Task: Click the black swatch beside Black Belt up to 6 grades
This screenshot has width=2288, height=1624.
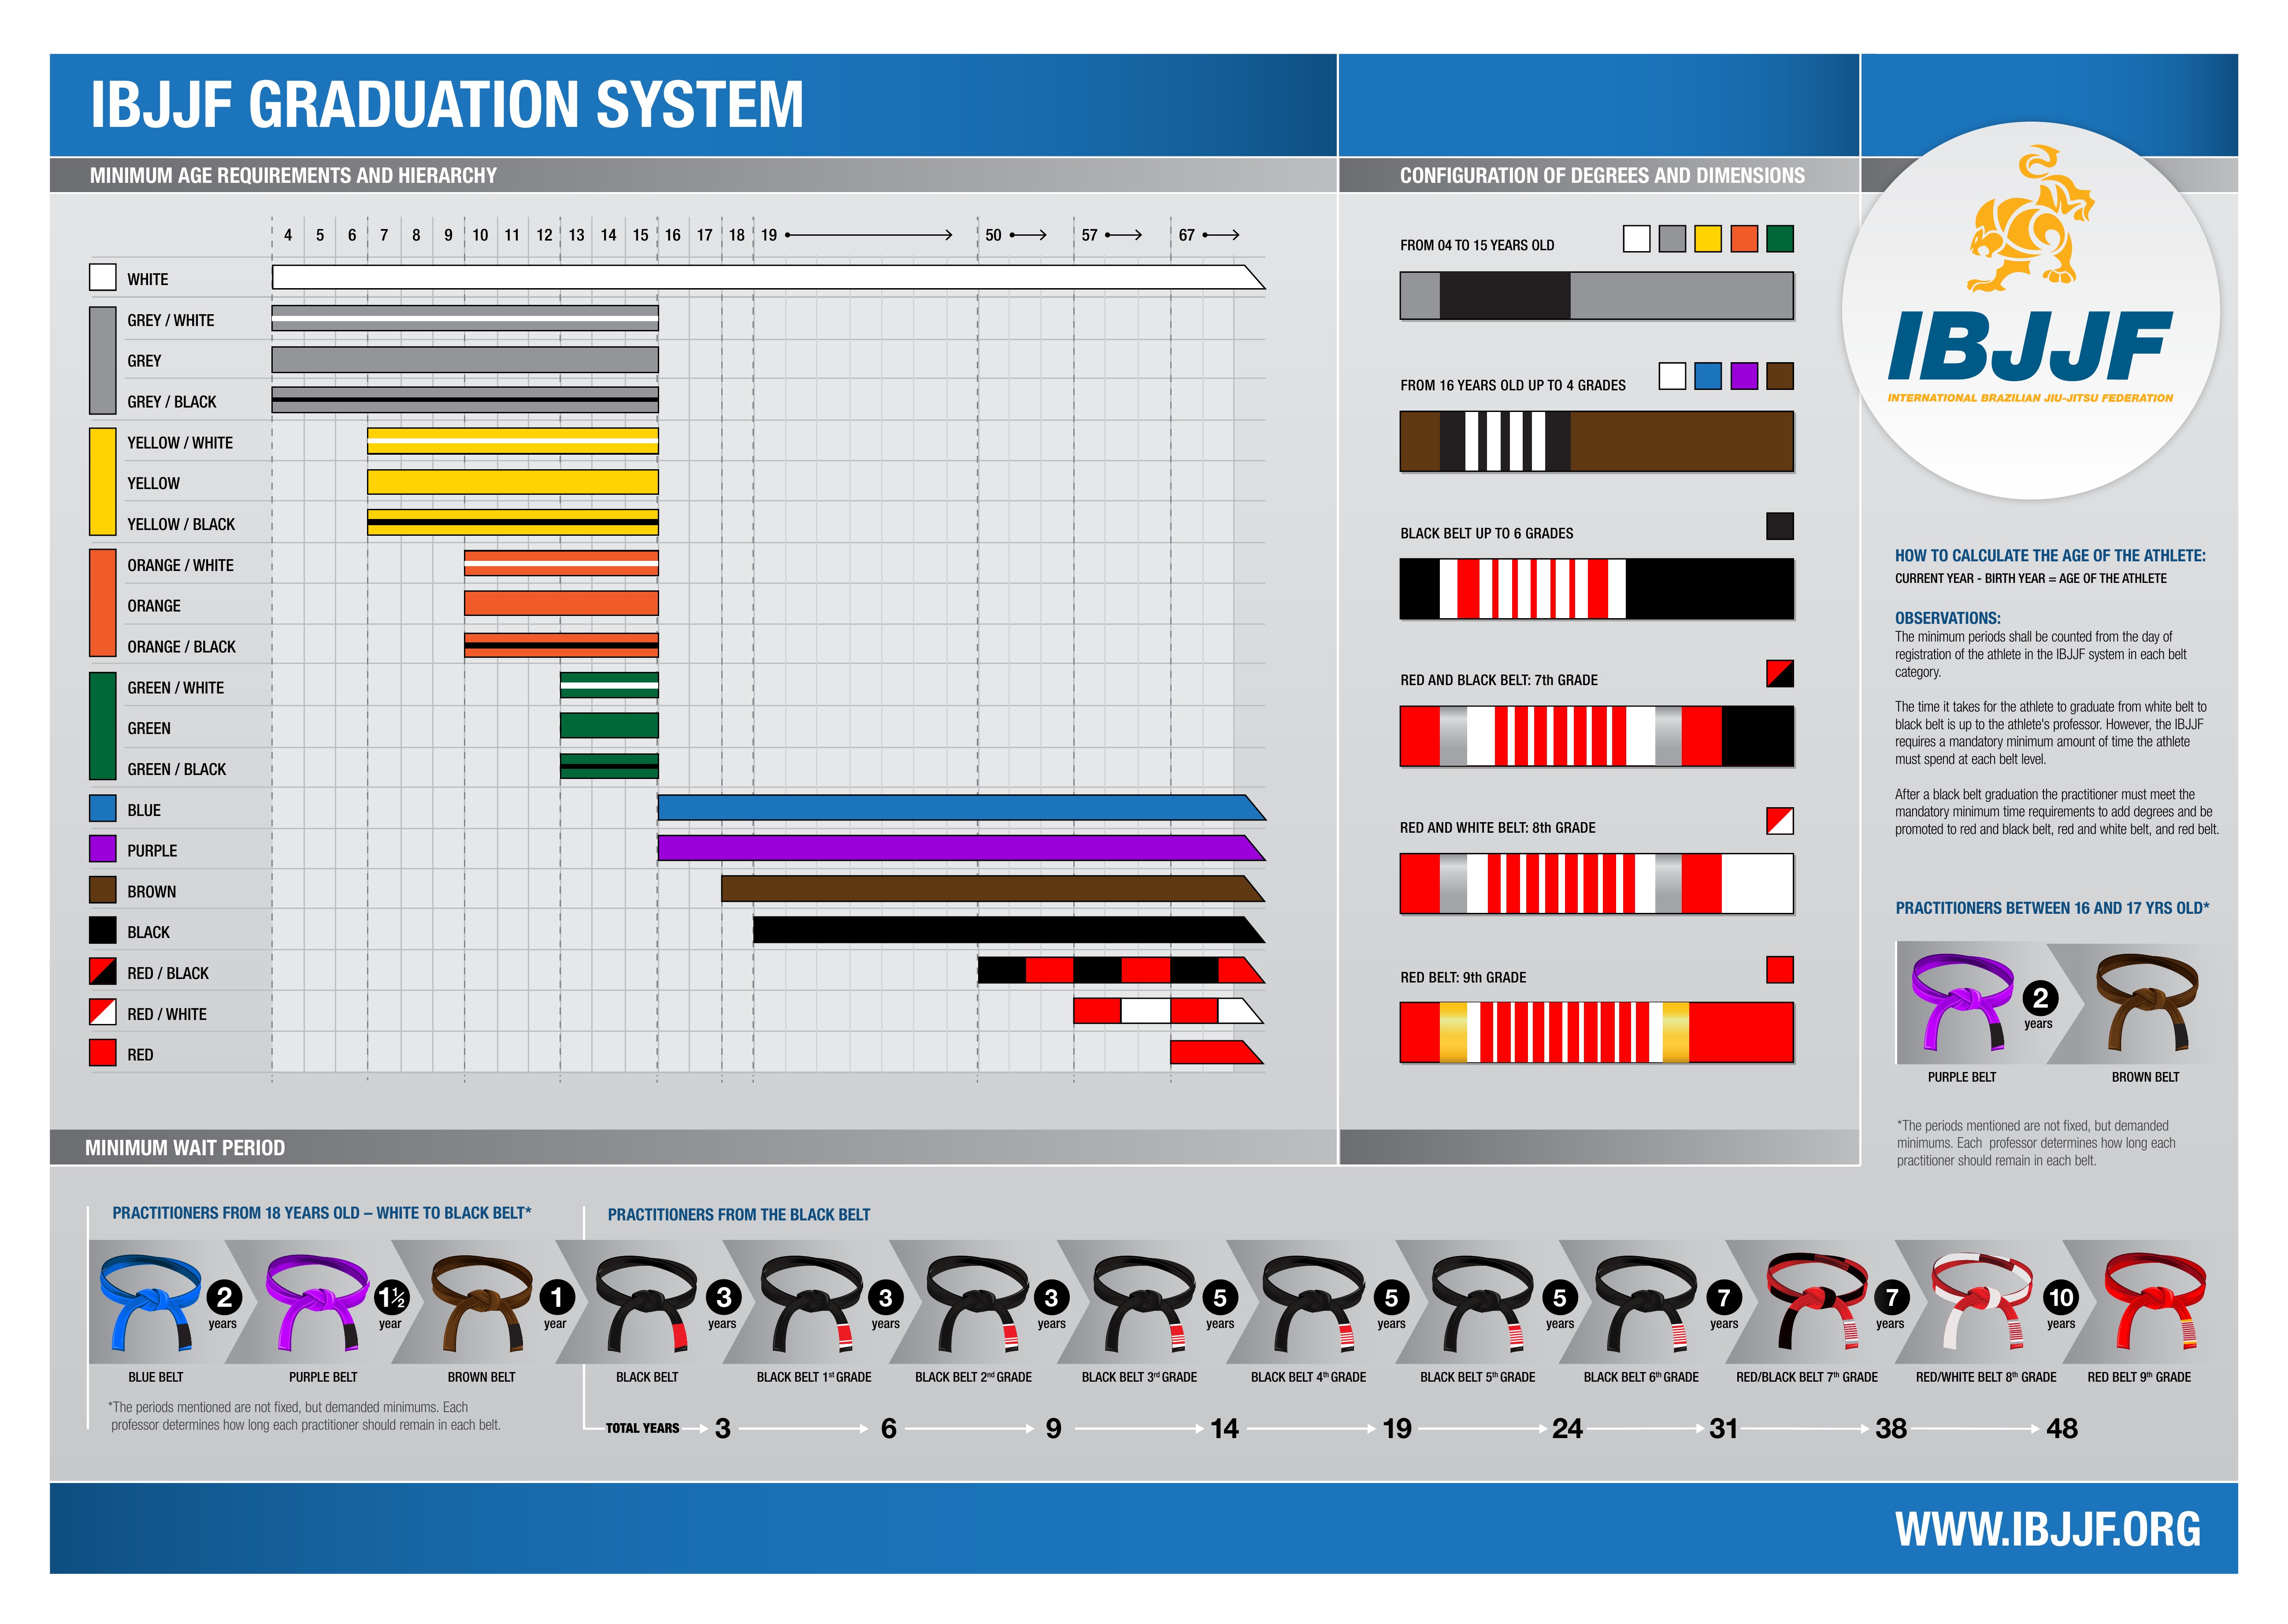Action: [1779, 527]
